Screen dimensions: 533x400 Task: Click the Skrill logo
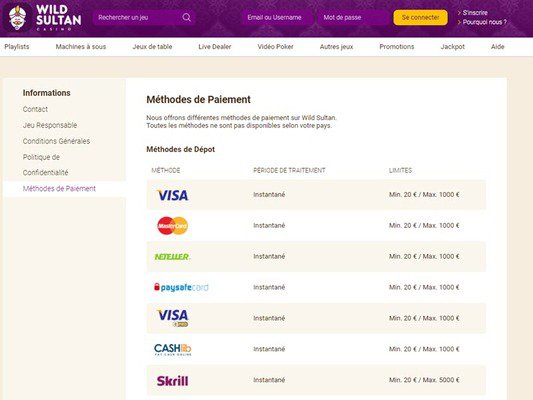[172, 381]
